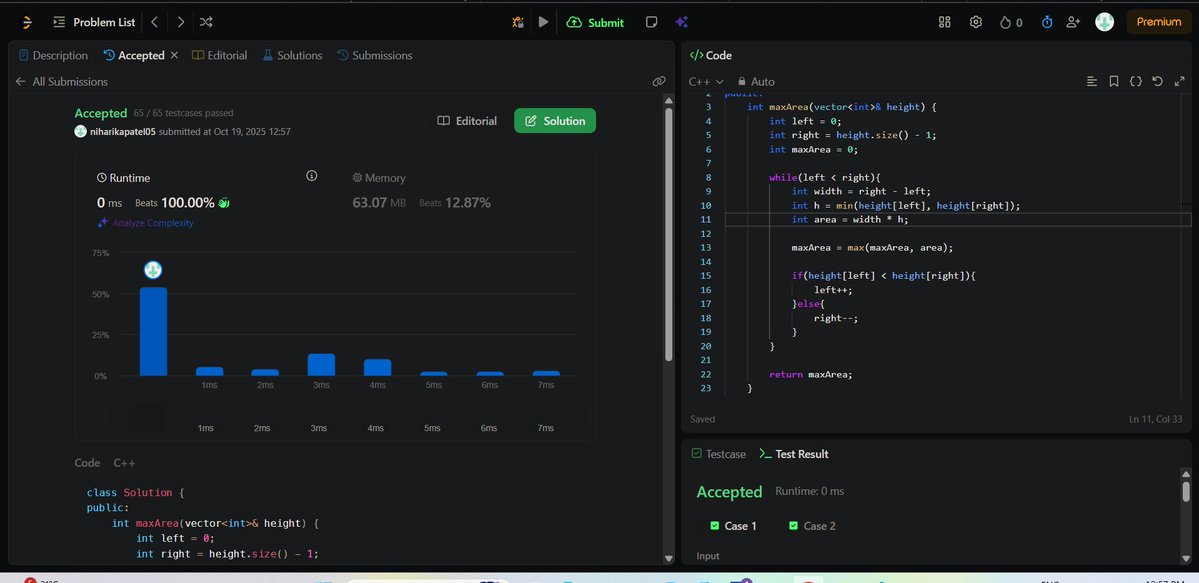The image size is (1199, 583).
Task: Click the streak fire icon showing 0
Action: pyautogui.click(x=1011, y=22)
